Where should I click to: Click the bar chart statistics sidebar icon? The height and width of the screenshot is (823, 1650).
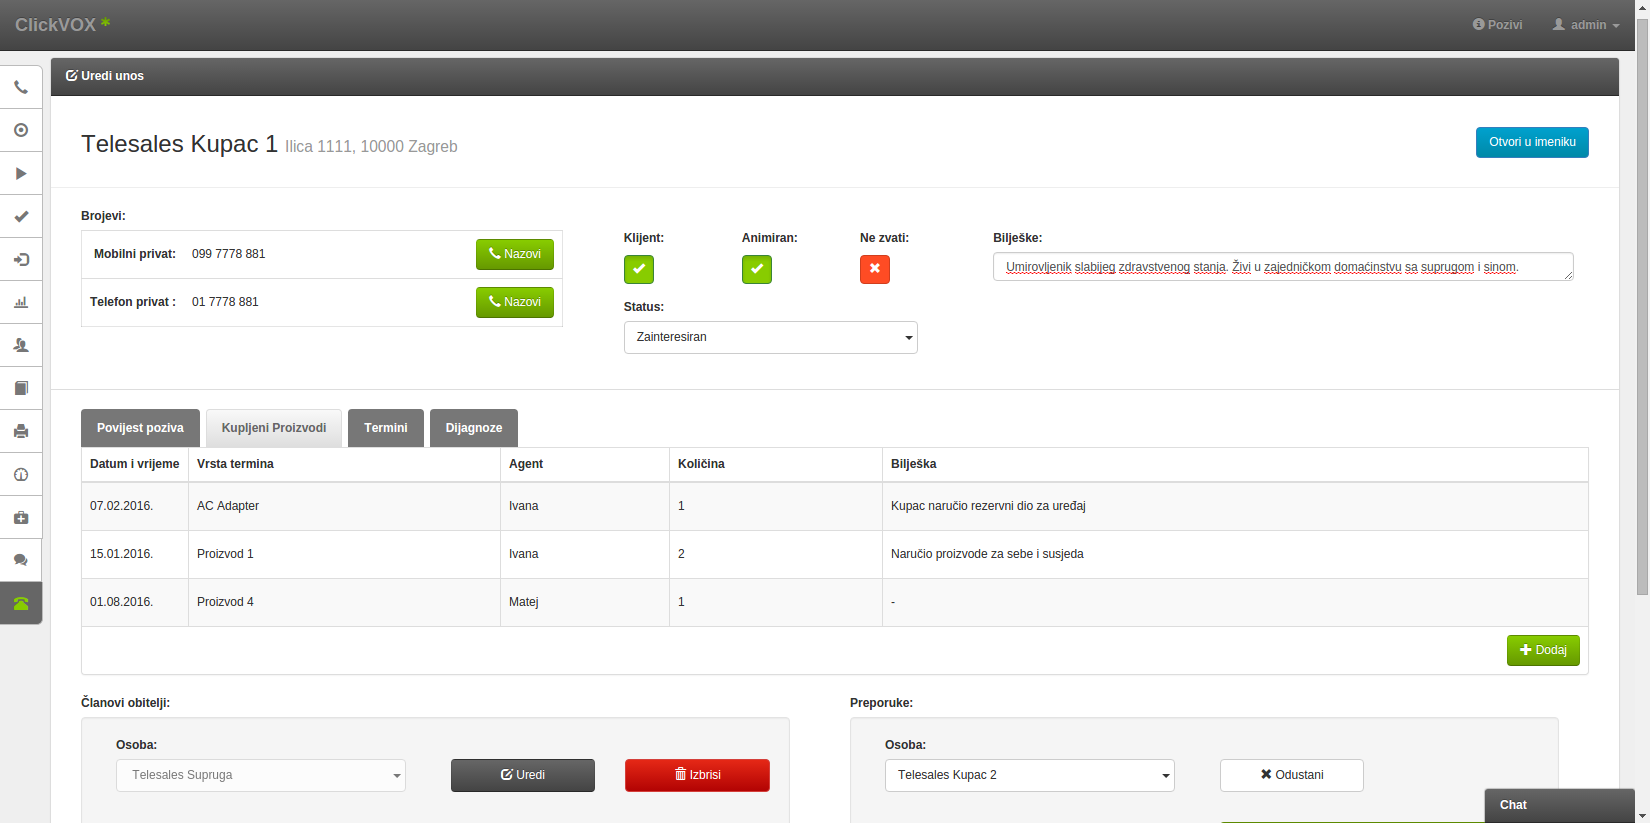pyautogui.click(x=21, y=303)
